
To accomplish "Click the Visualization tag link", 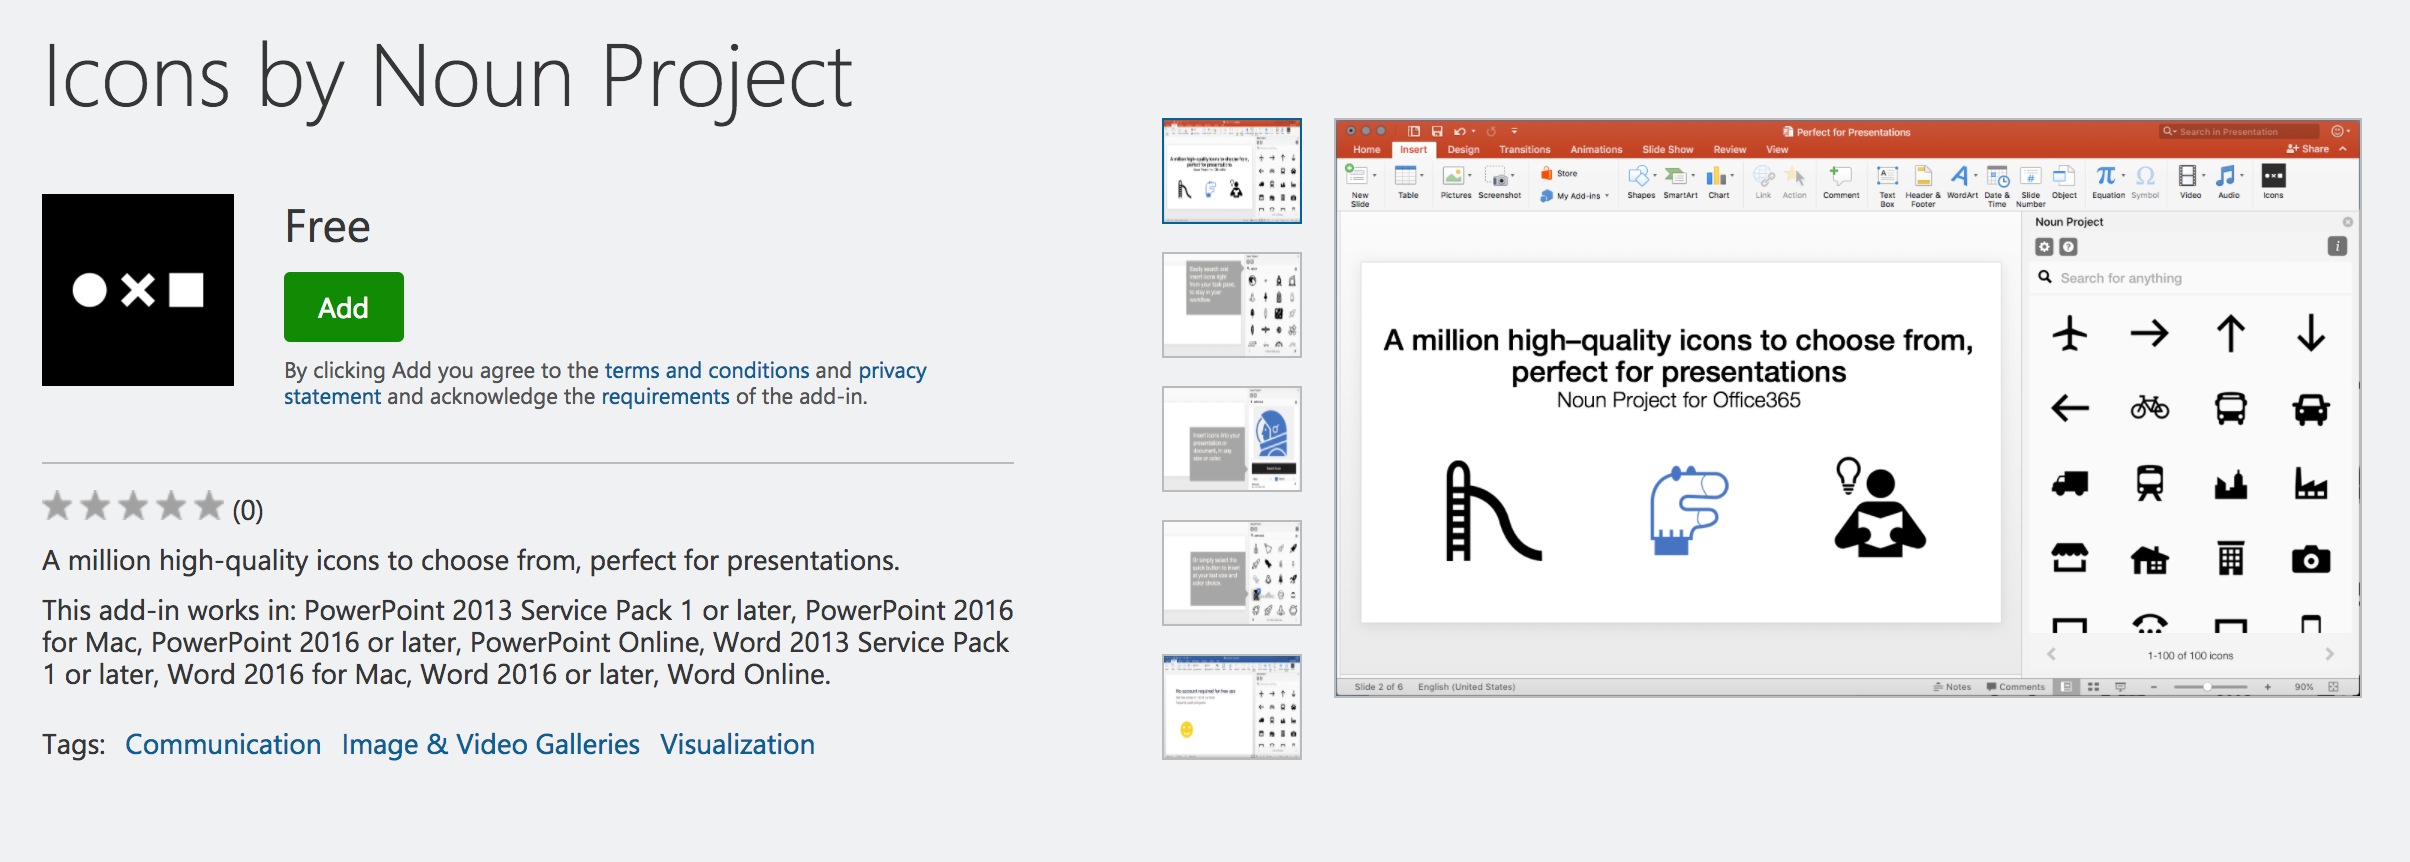I will point(738,744).
